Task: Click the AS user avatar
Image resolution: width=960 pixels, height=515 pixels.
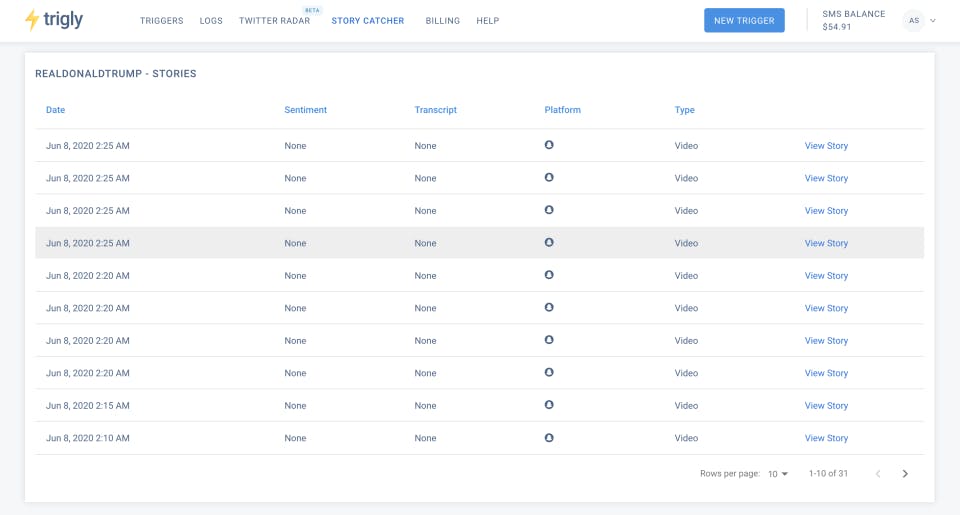Action: click(x=914, y=20)
